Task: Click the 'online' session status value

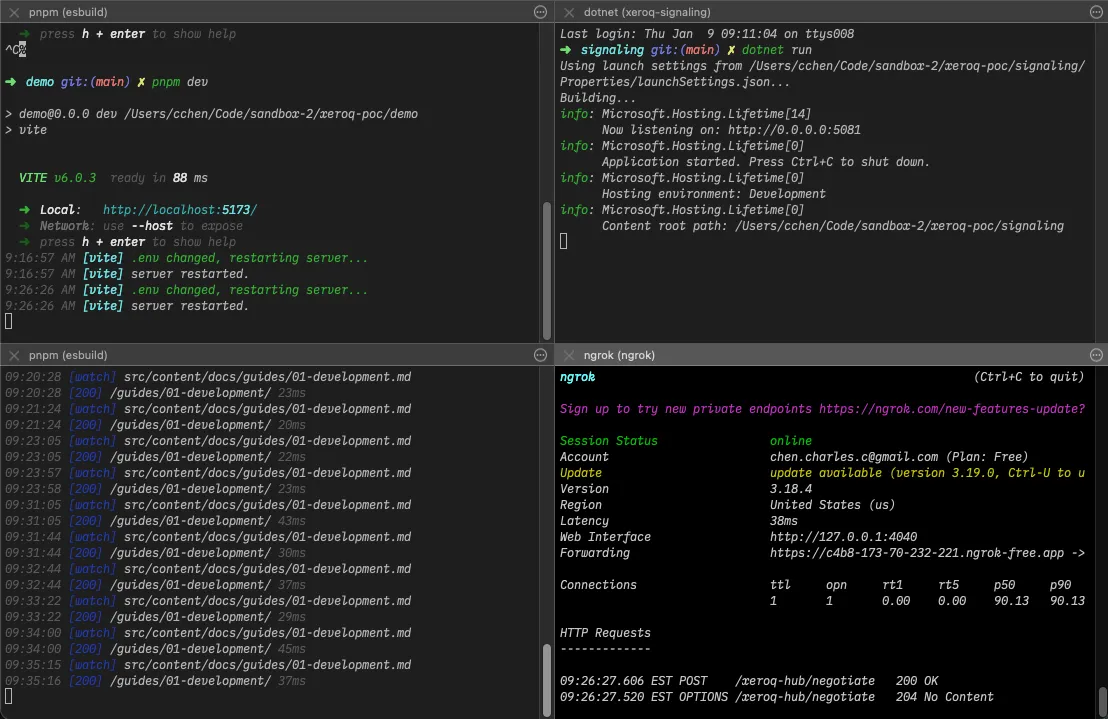Action: click(x=791, y=441)
